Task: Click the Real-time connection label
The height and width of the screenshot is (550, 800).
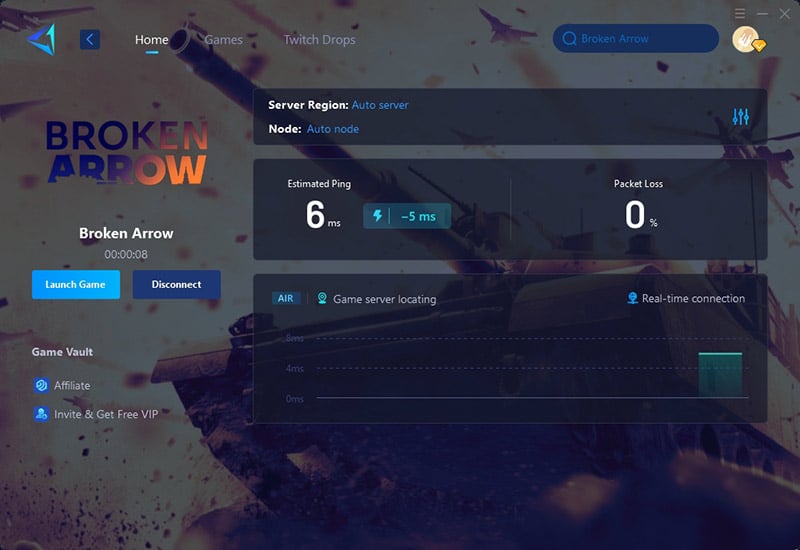Action: pos(693,298)
